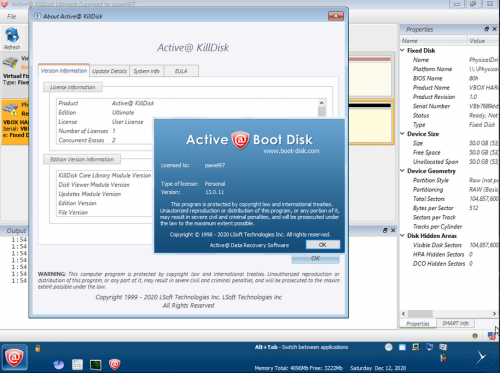Select the DCO Hidden Sectors property row
Screen dimensions: 500x373
pos(449,264)
